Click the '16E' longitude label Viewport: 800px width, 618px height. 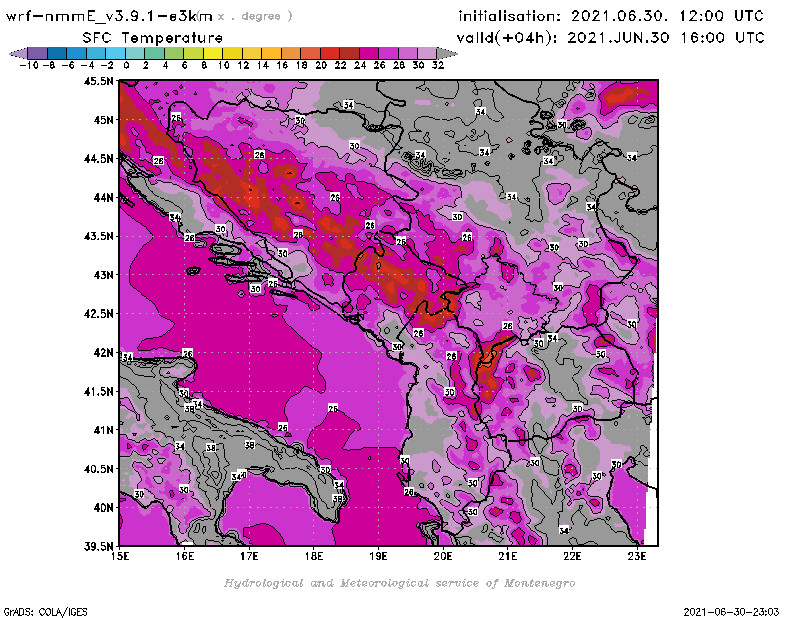pos(185,556)
